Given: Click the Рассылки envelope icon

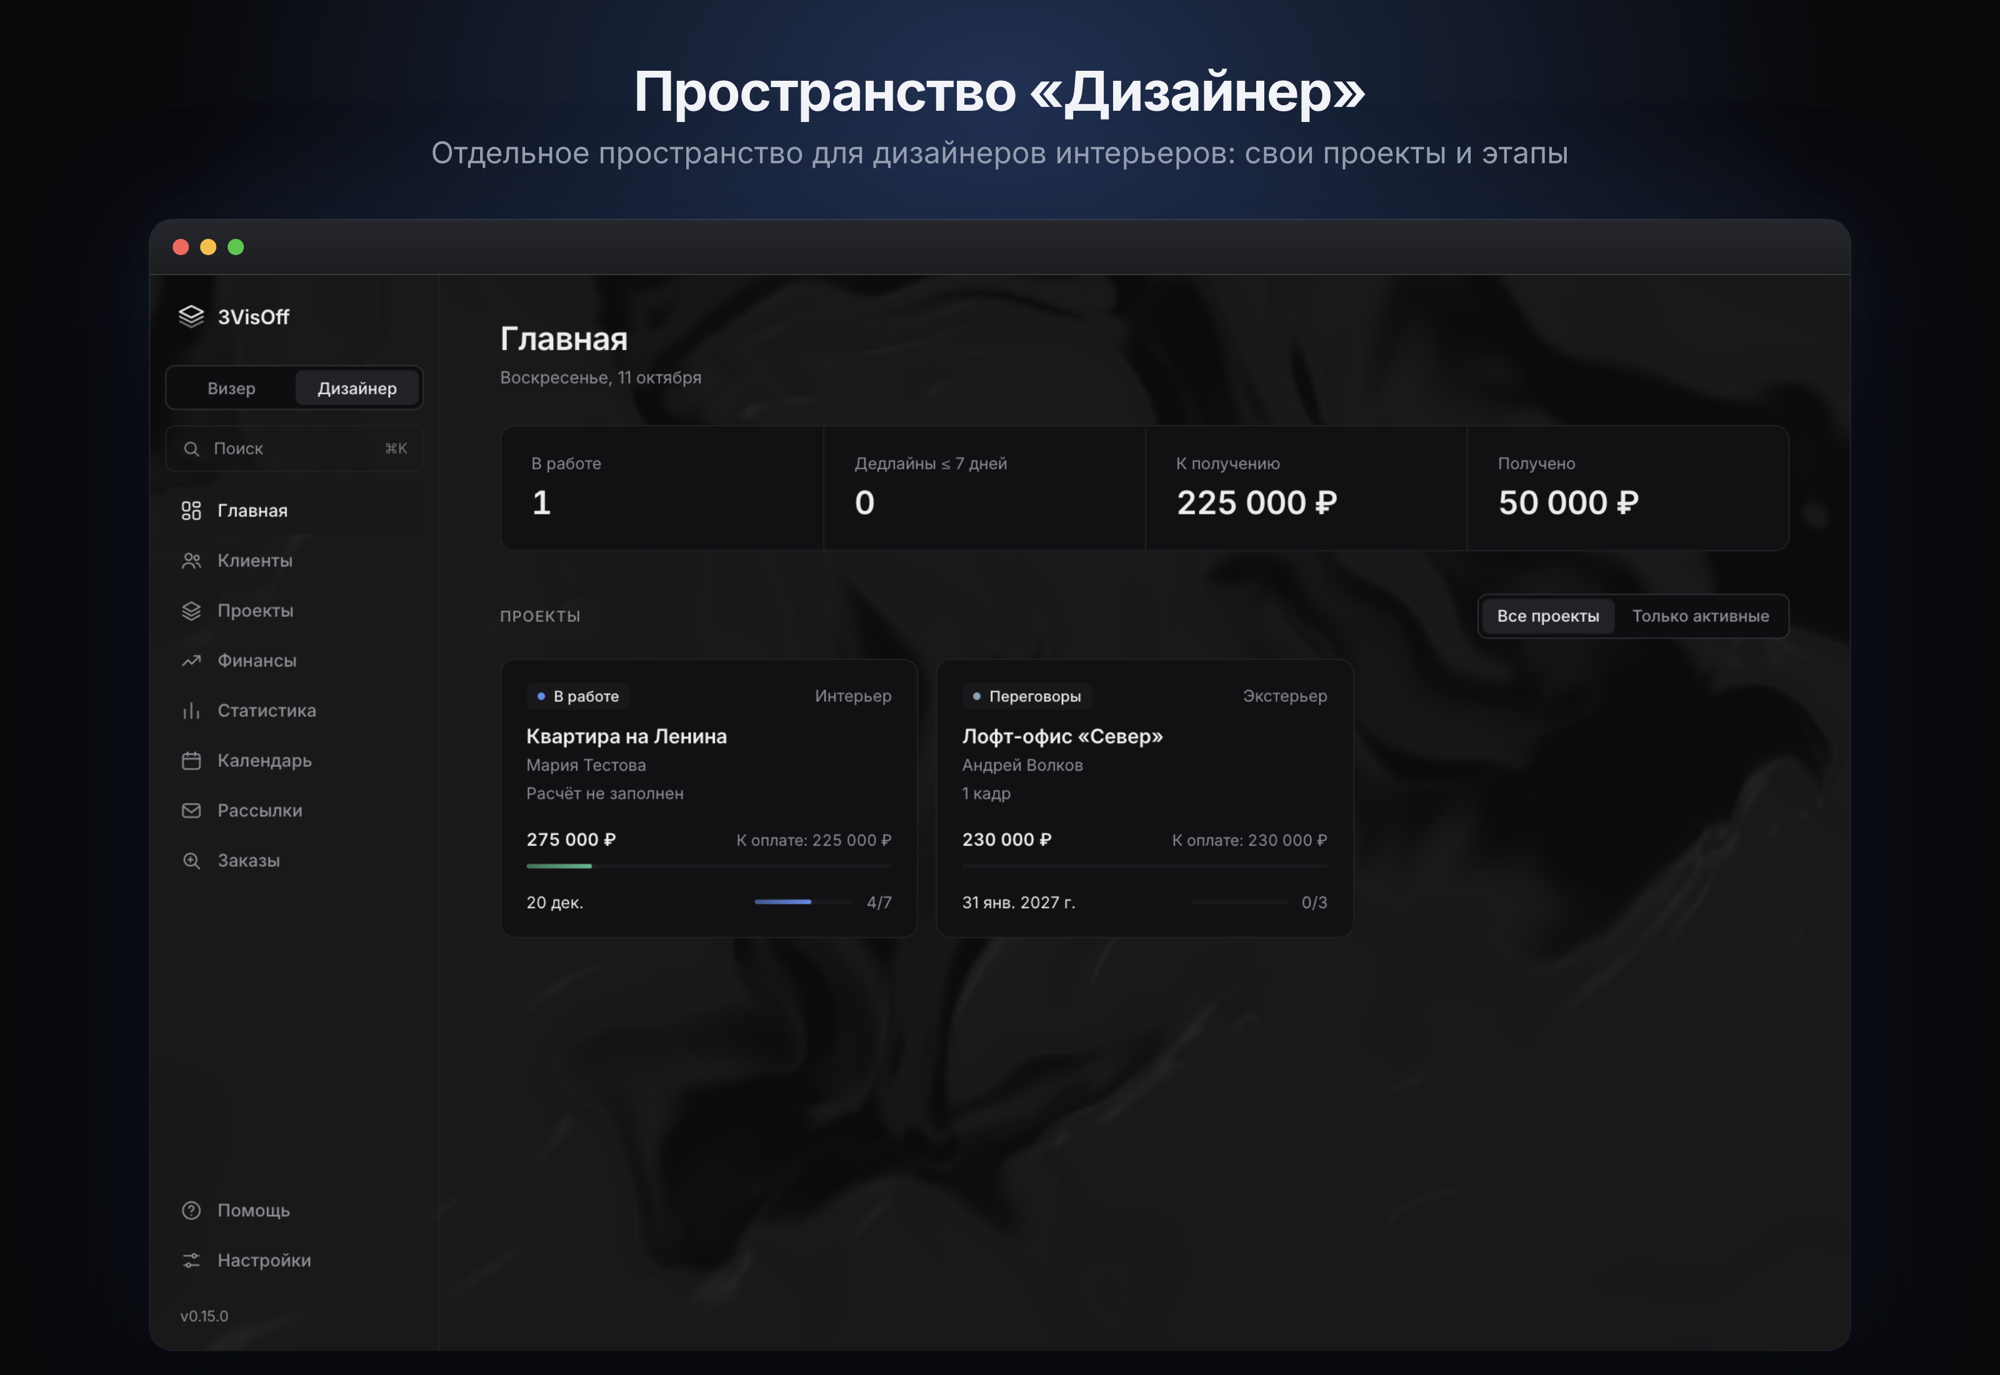Looking at the screenshot, I should 191,811.
